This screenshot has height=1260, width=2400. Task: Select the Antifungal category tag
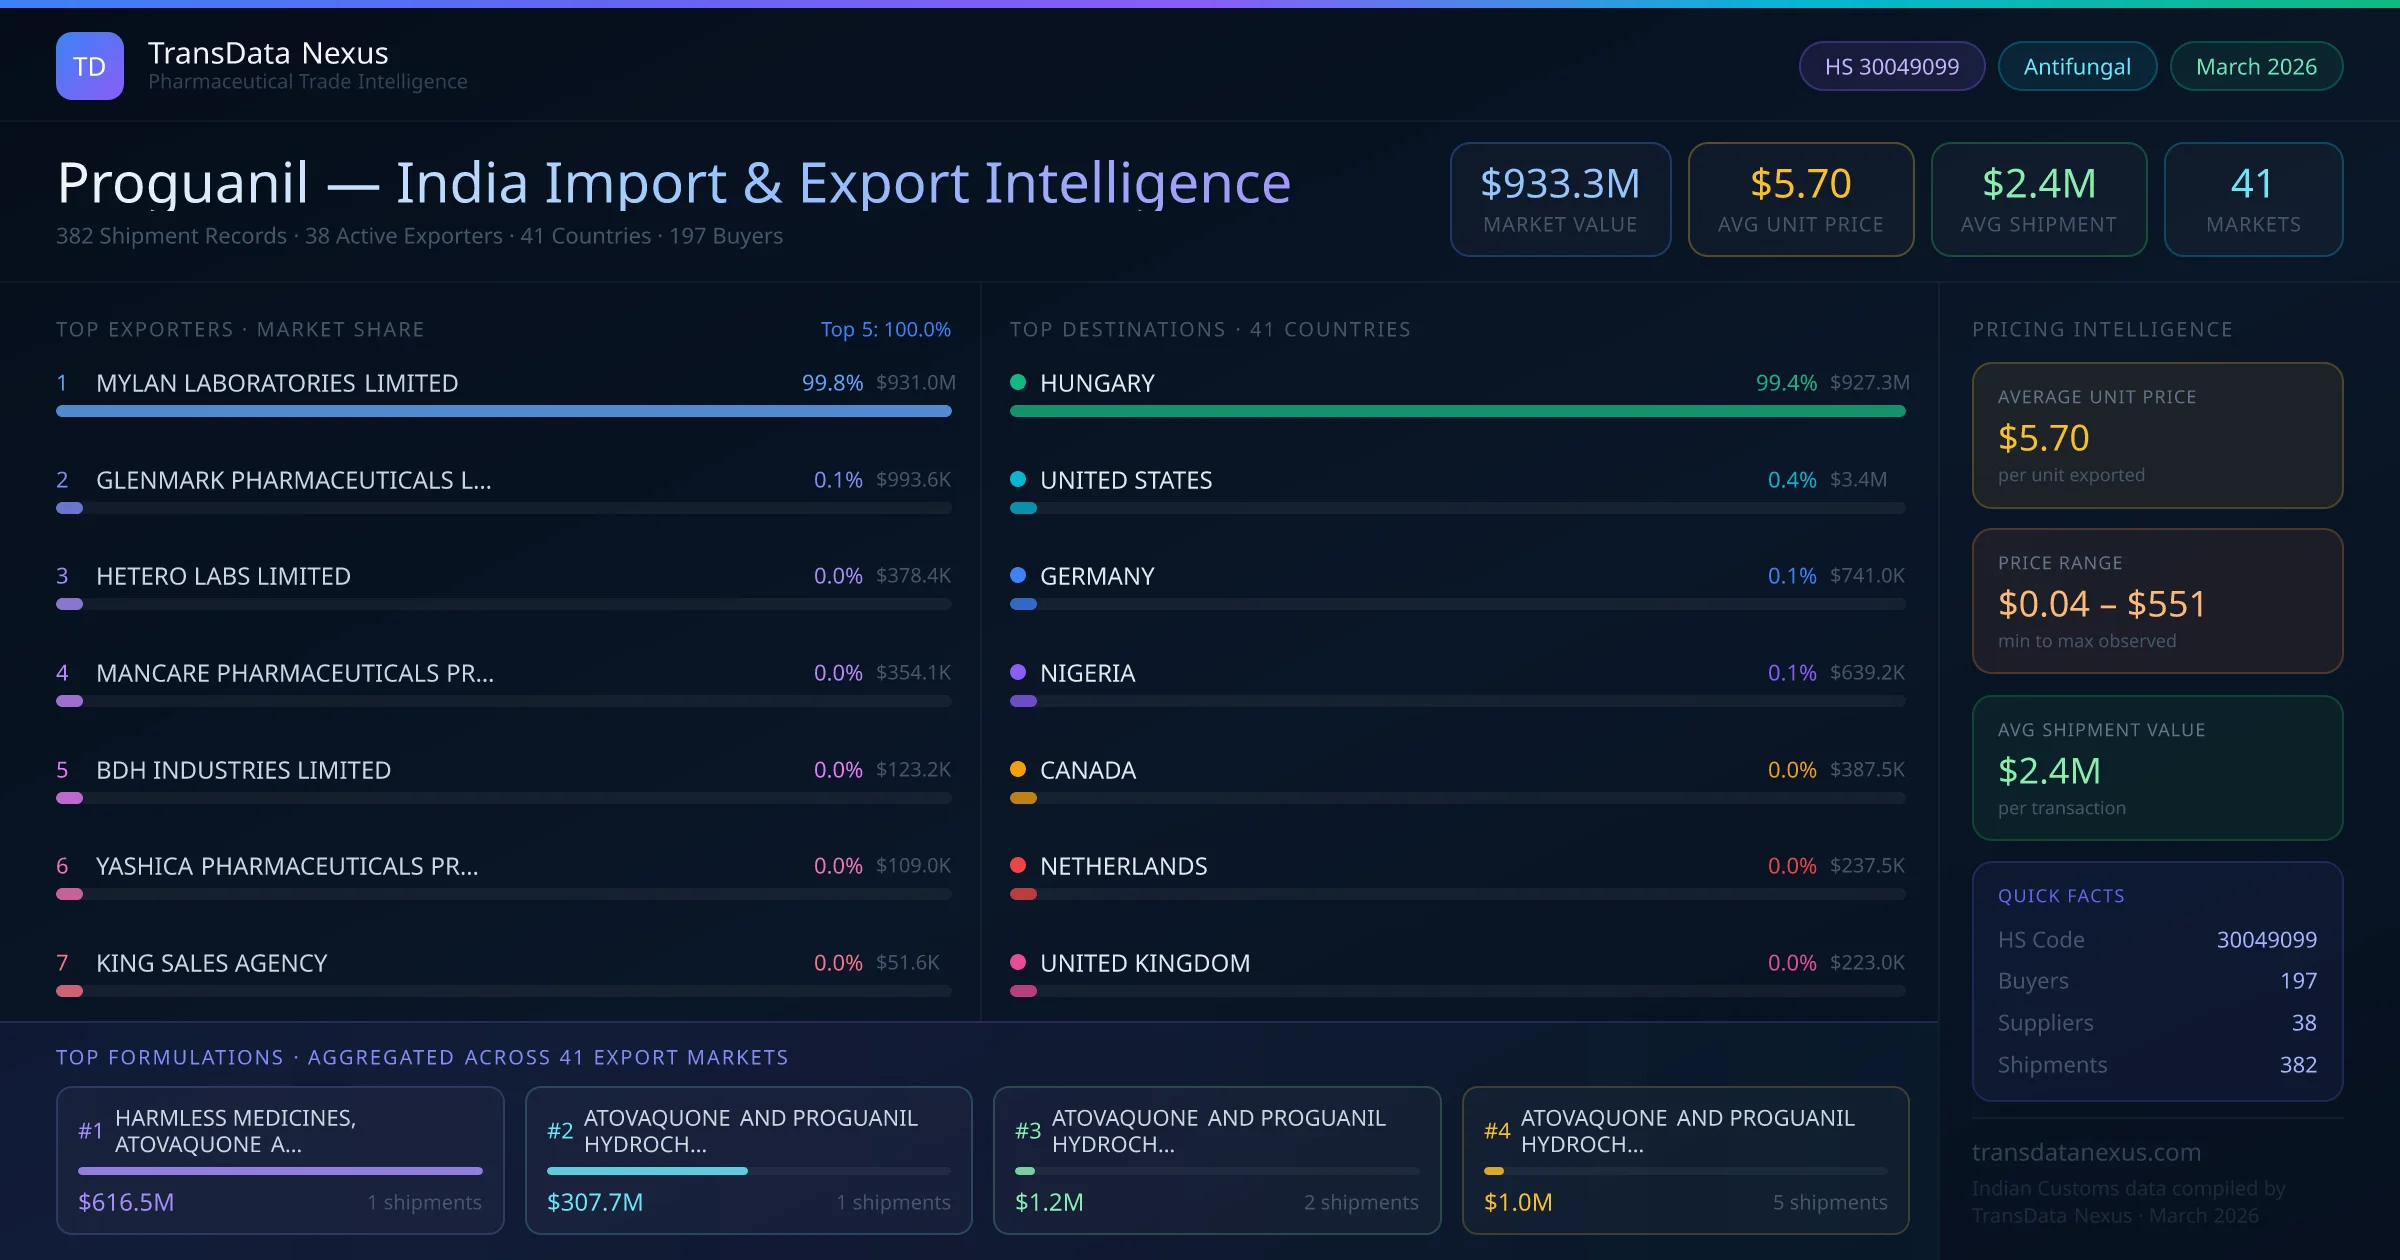pos(2076,66)
